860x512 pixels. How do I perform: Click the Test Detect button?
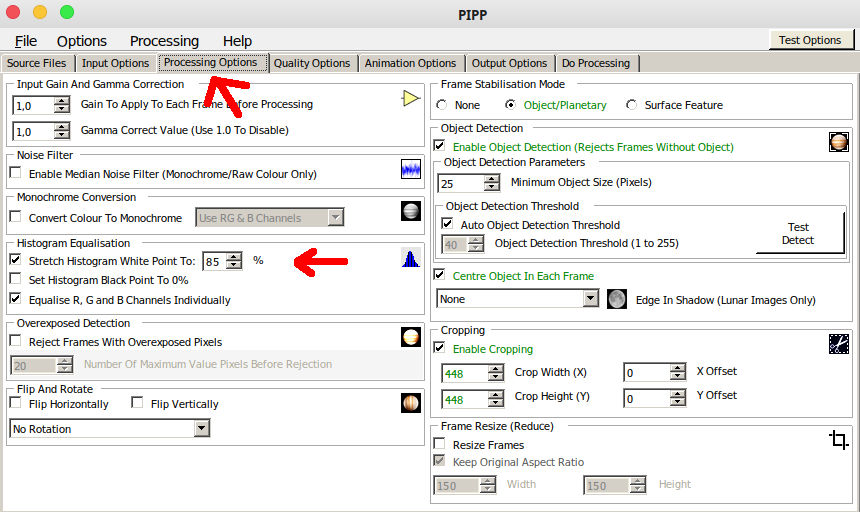pyautogui.click(x=798, y=234)
